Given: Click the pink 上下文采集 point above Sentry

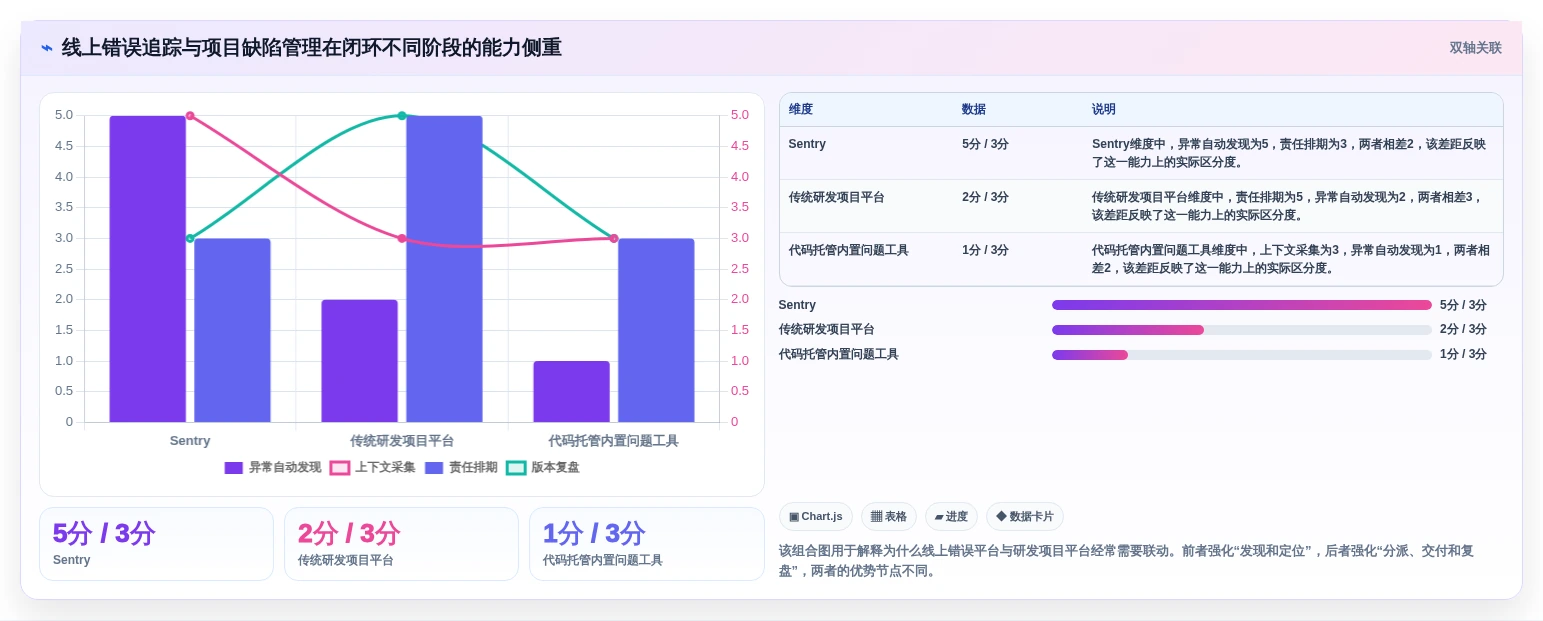Looking at the screenshot, I should [190, 116].
